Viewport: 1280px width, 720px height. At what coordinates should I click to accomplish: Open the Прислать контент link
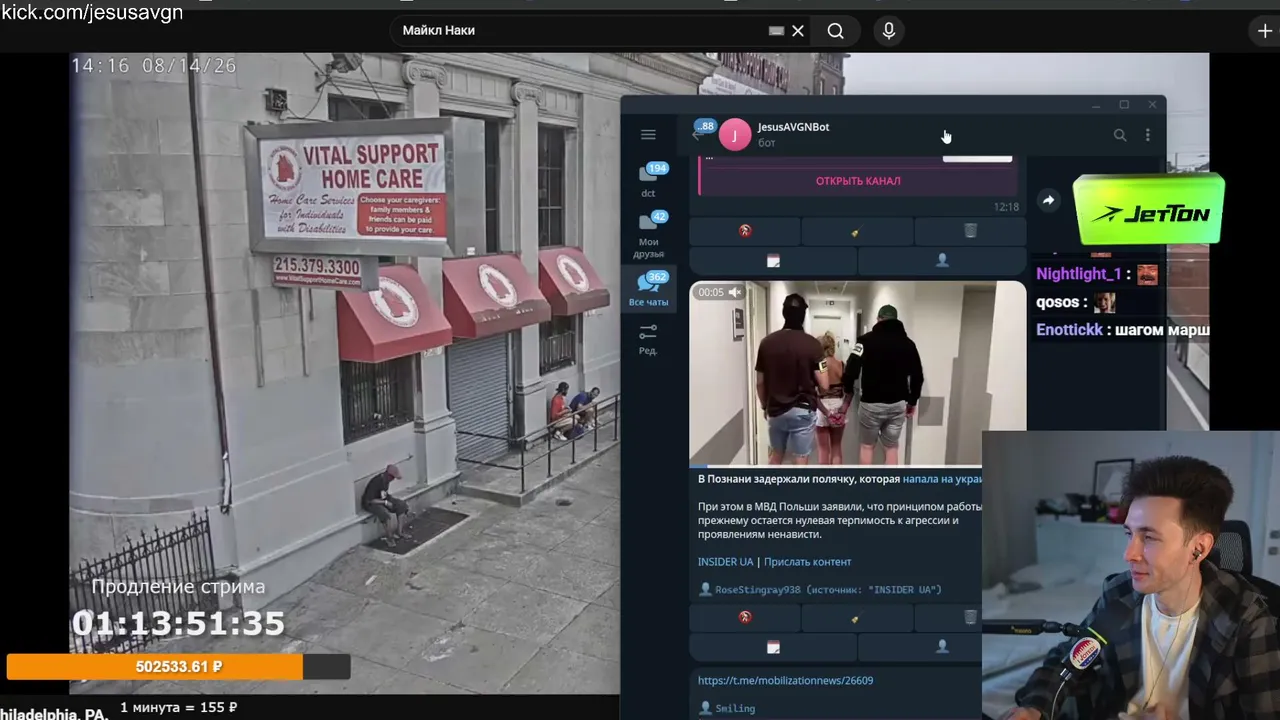click(807, 562)
